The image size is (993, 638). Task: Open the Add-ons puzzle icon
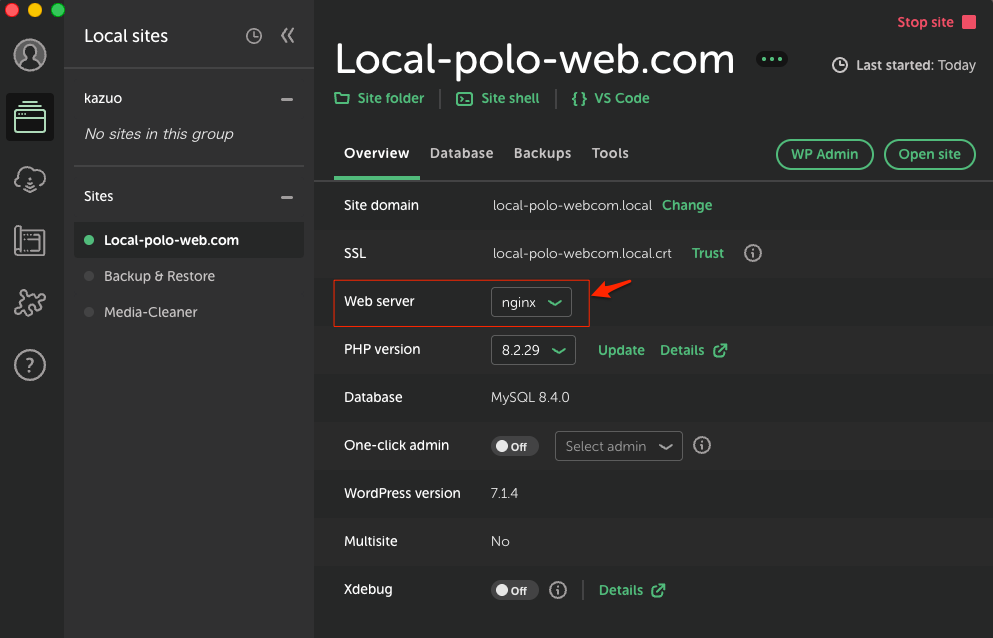(30, 303)
